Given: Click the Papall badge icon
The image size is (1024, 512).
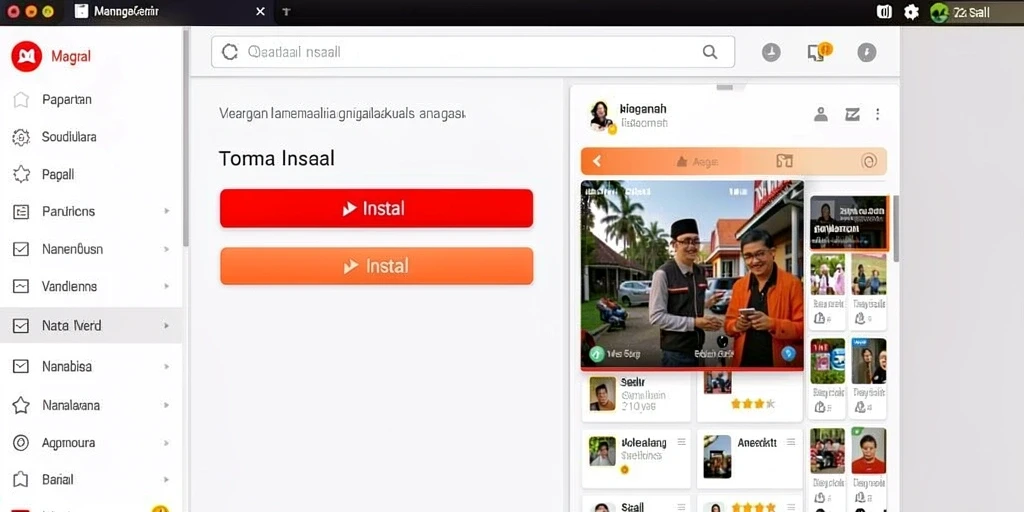Looking at the screenshot, I should 21,174.
